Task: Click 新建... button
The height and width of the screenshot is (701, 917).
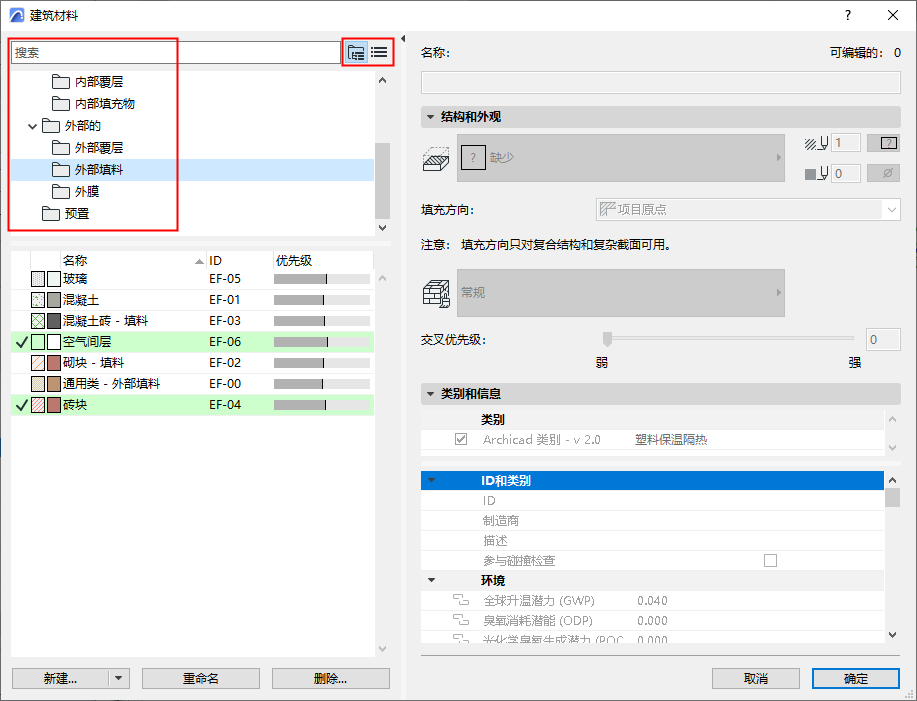Action: tap(60, 678)
